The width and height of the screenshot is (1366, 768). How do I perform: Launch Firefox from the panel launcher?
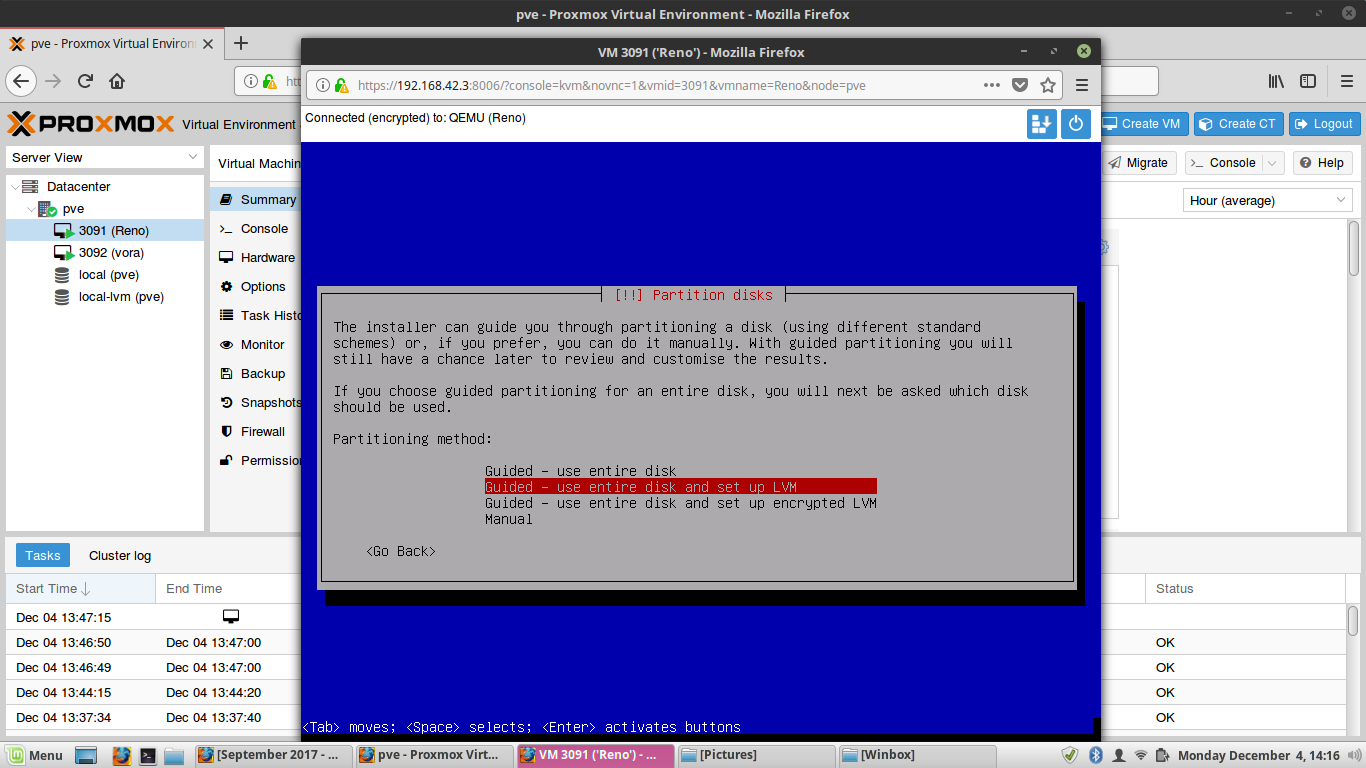click(121, 755)
